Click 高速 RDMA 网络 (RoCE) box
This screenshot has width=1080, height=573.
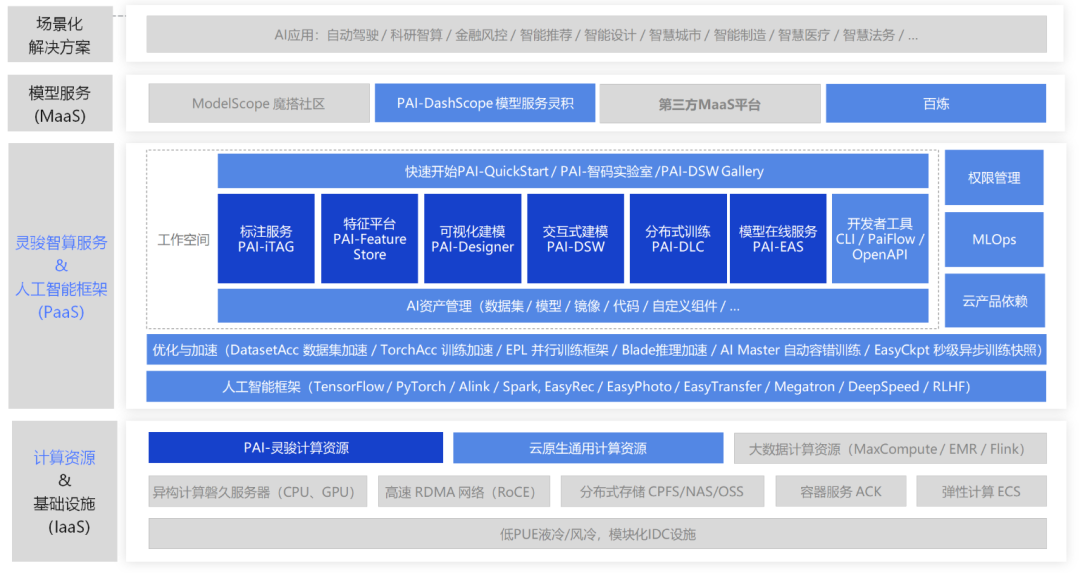tap(464, 492)
